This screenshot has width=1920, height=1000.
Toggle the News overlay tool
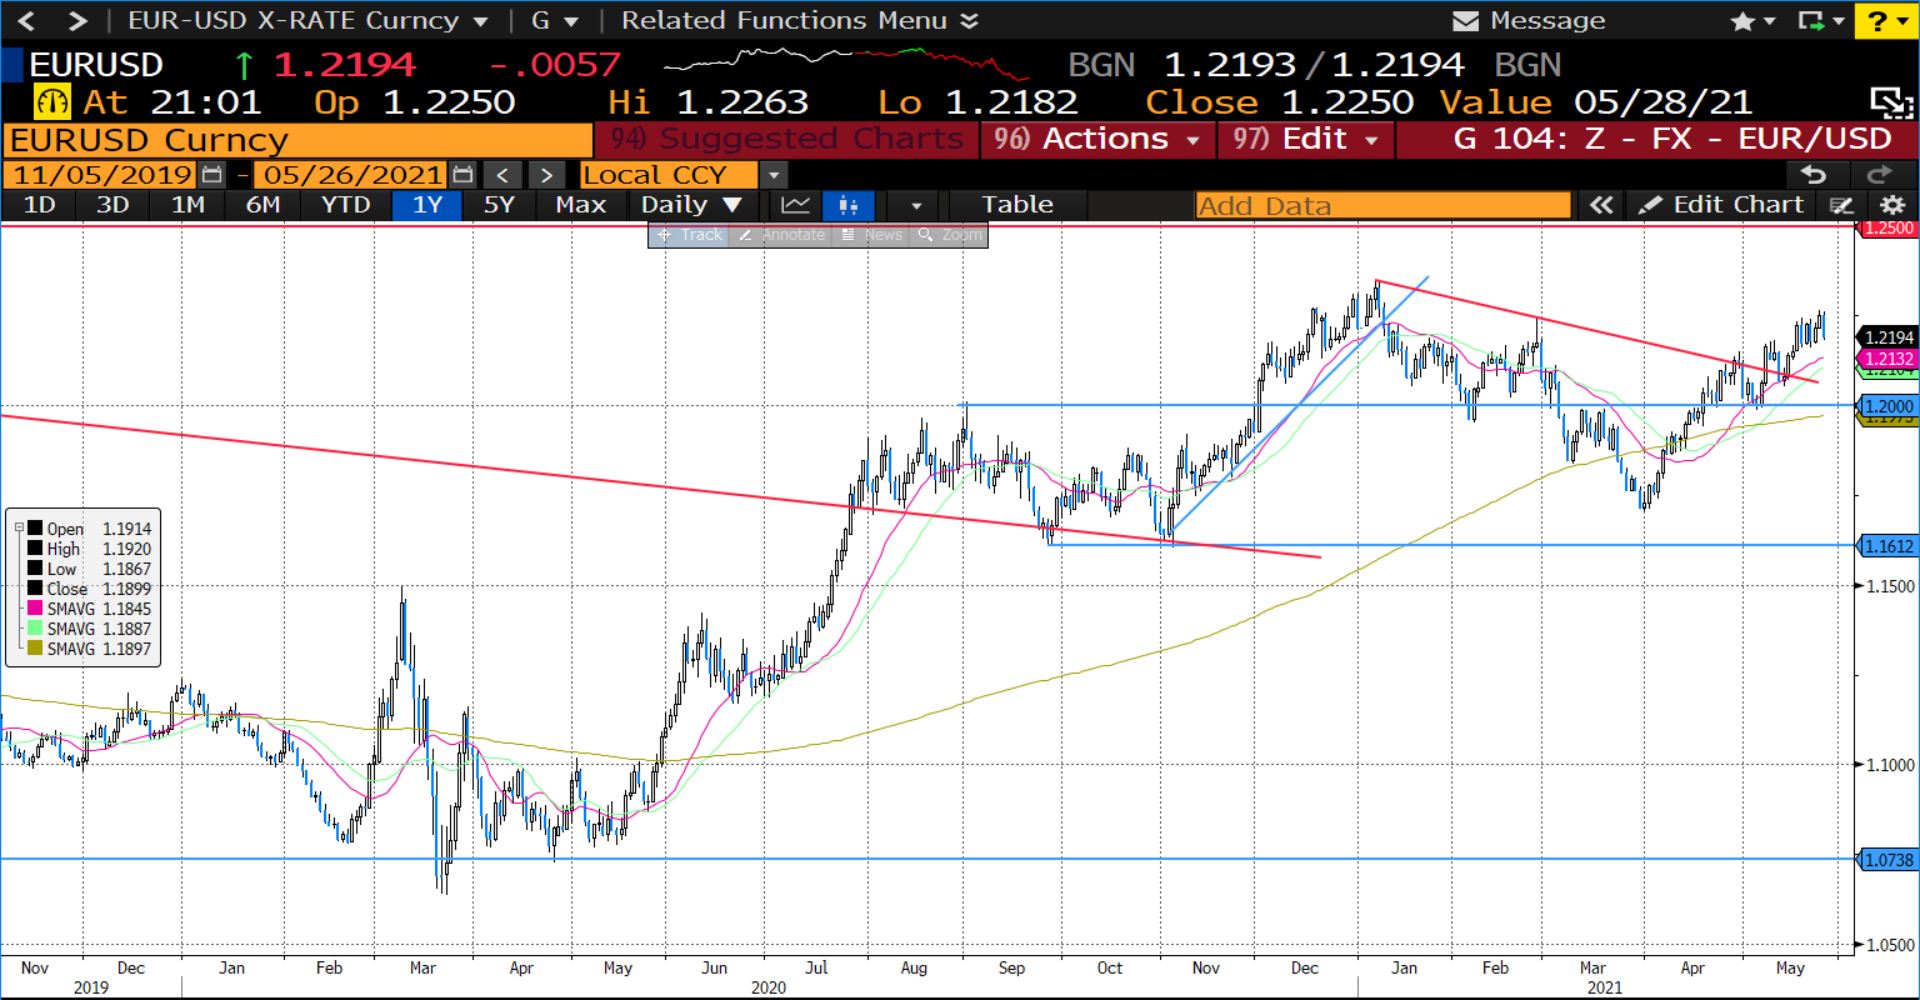coord(871,235)
